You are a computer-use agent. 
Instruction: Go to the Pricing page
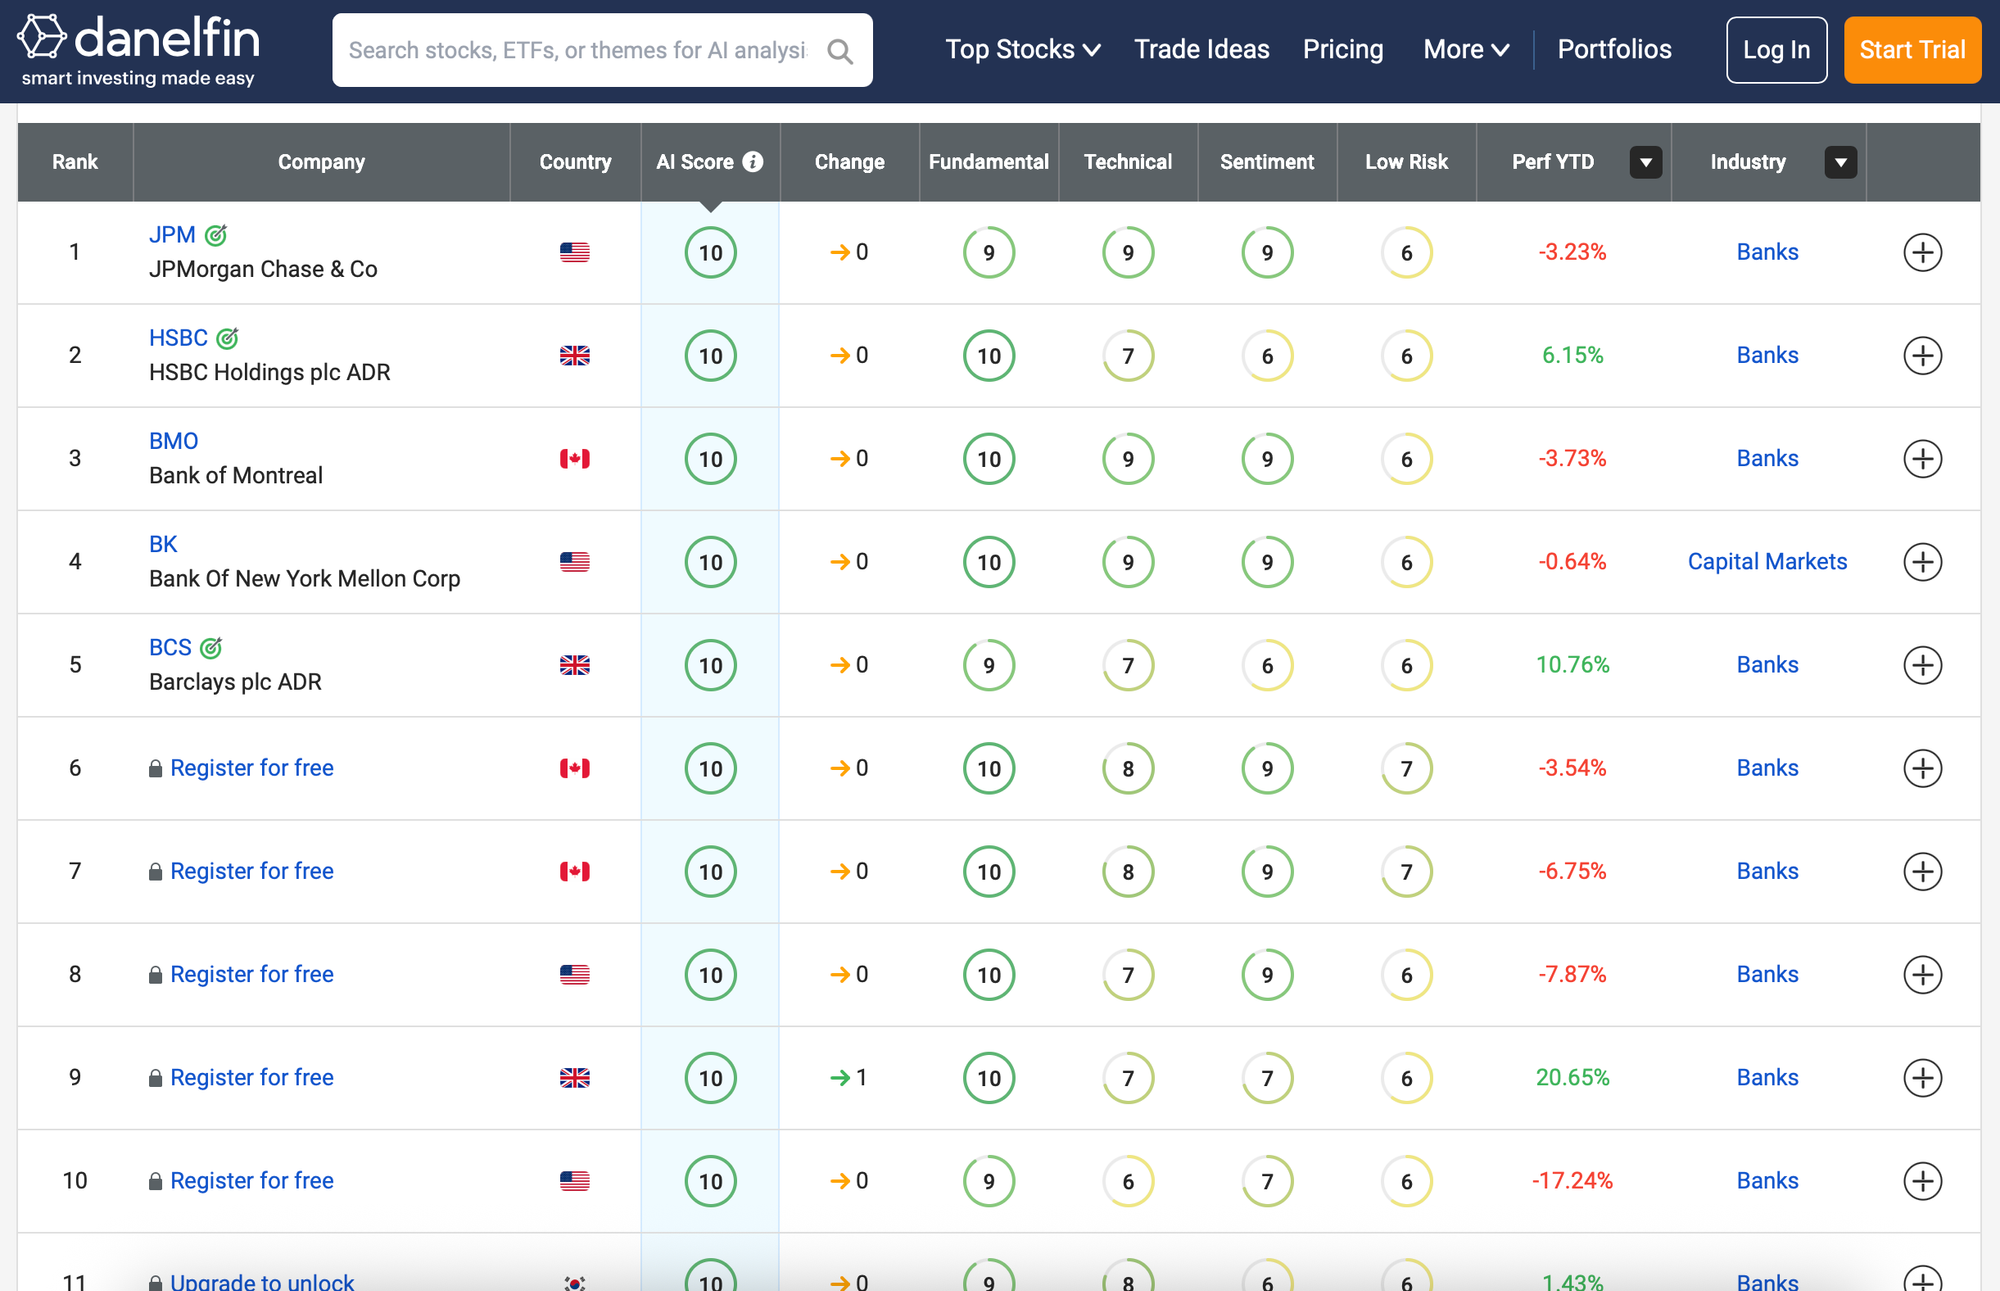point(1342,49)
